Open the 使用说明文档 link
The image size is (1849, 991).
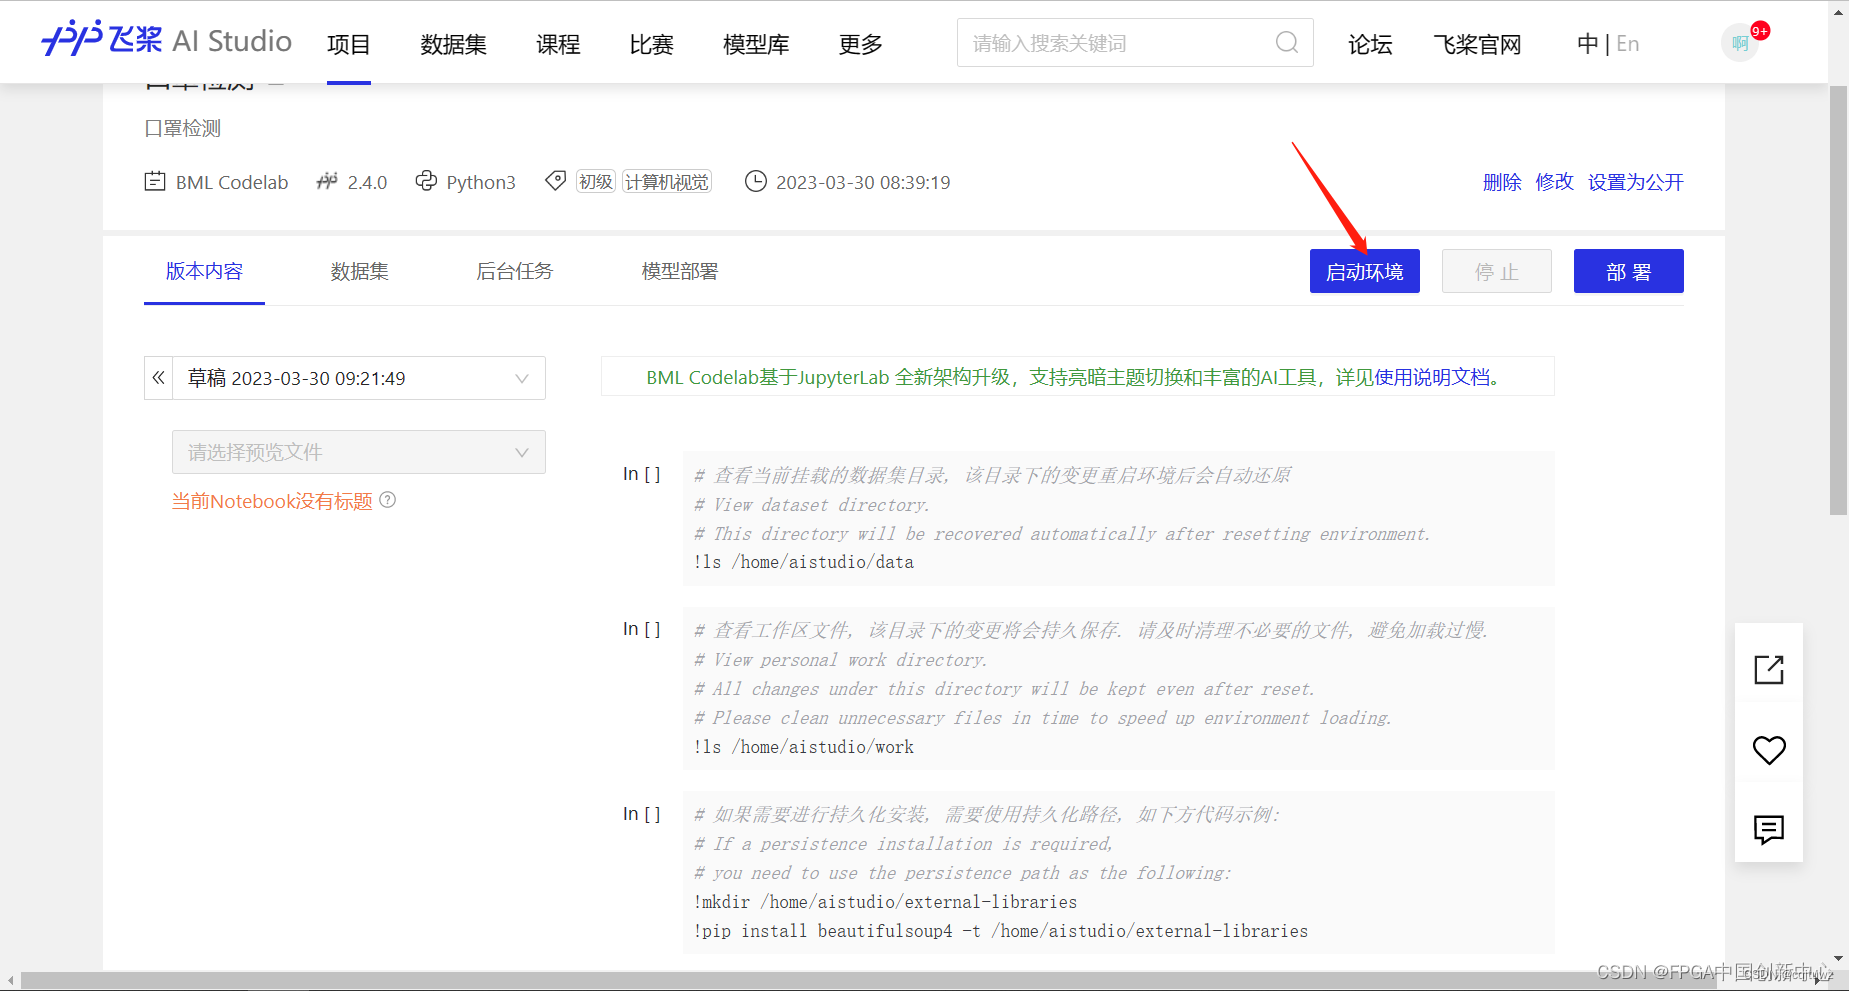point(1432,377)
